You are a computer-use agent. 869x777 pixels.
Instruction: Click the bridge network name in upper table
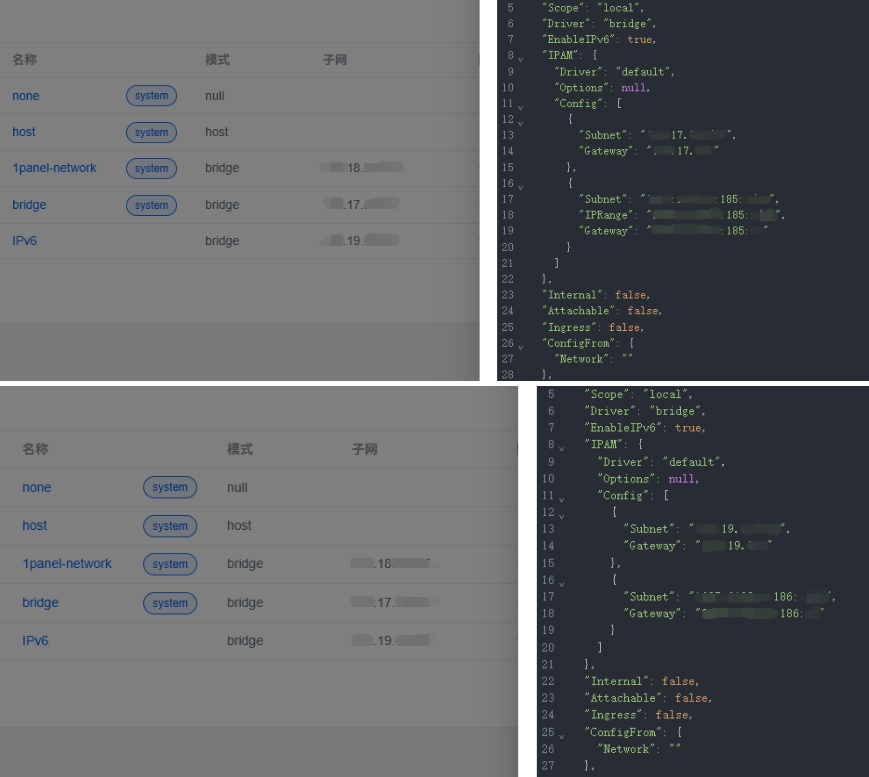(29, 205)
